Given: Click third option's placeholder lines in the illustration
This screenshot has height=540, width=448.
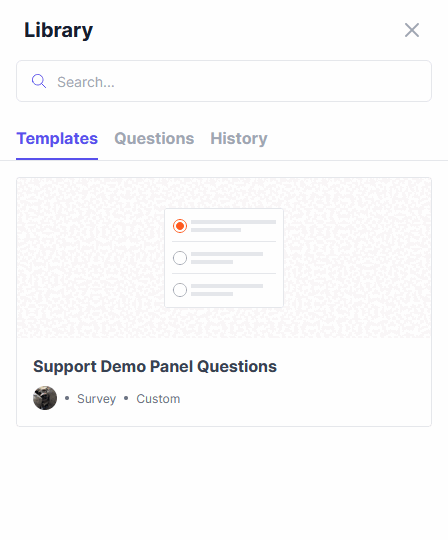Looking at the screenshot, I should click(227, 290).
